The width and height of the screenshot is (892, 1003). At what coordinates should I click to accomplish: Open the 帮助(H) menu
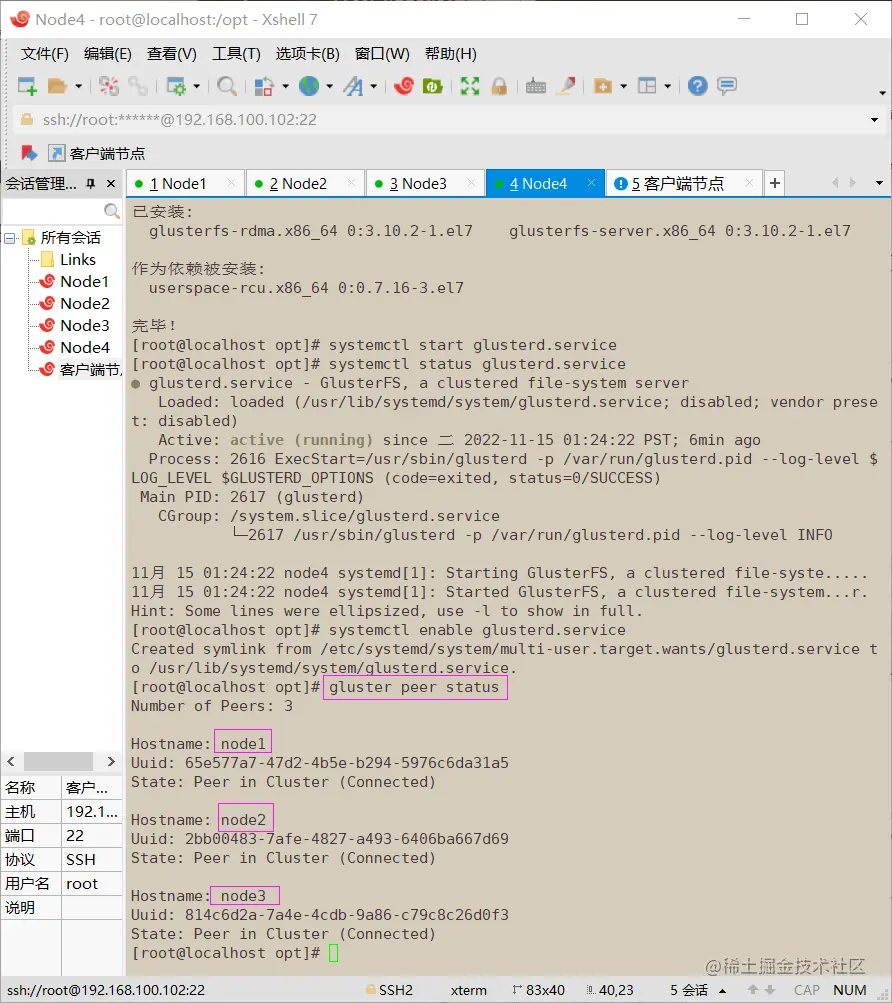click(450, 54)
